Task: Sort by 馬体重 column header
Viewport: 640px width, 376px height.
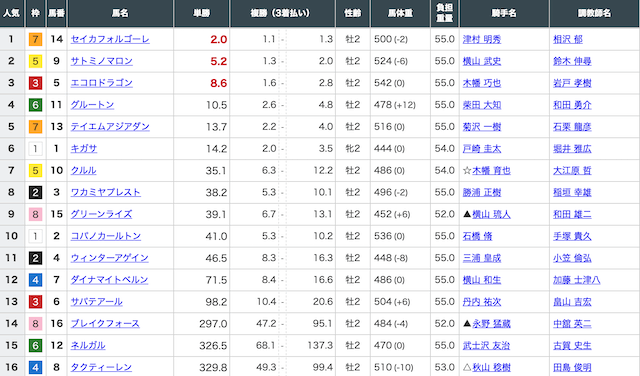Action: point(400,13)
